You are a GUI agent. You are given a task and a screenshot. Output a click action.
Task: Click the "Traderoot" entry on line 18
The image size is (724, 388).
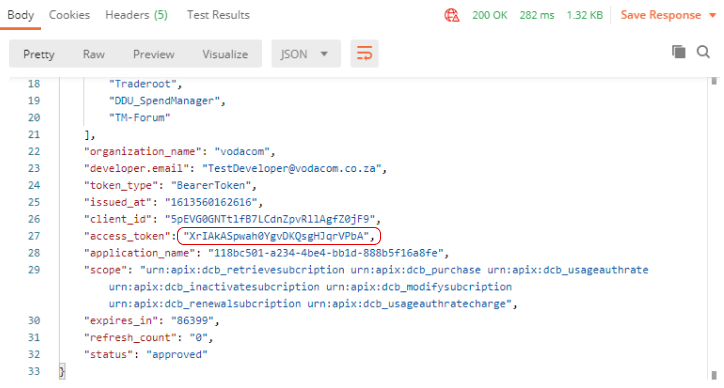tap(143, 84)
